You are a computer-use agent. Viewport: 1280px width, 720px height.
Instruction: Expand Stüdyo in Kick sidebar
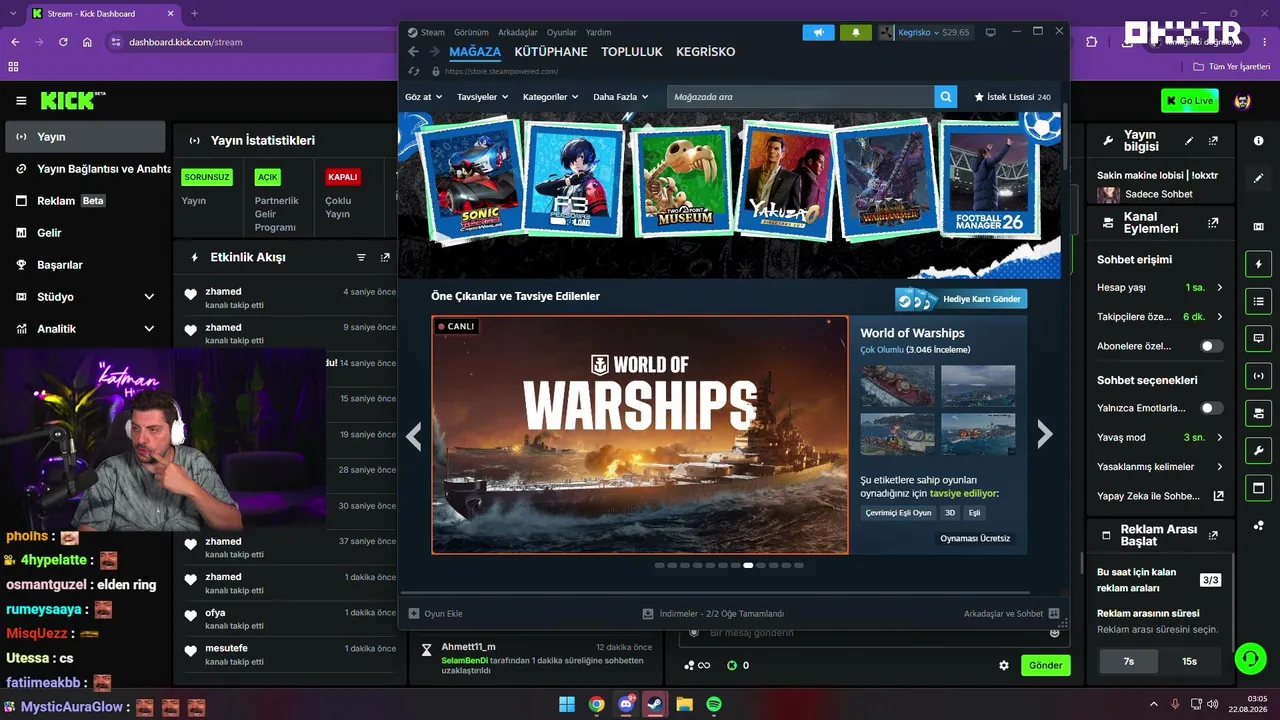point(85,297)
